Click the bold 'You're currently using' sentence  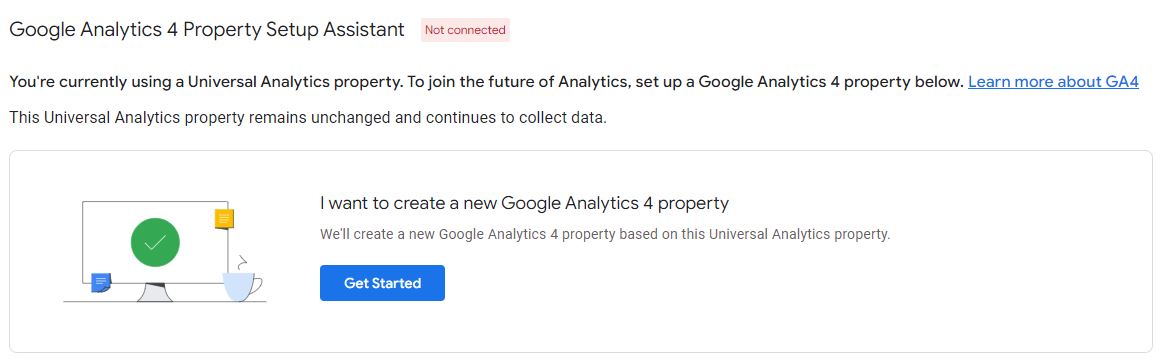click(486, 82)
